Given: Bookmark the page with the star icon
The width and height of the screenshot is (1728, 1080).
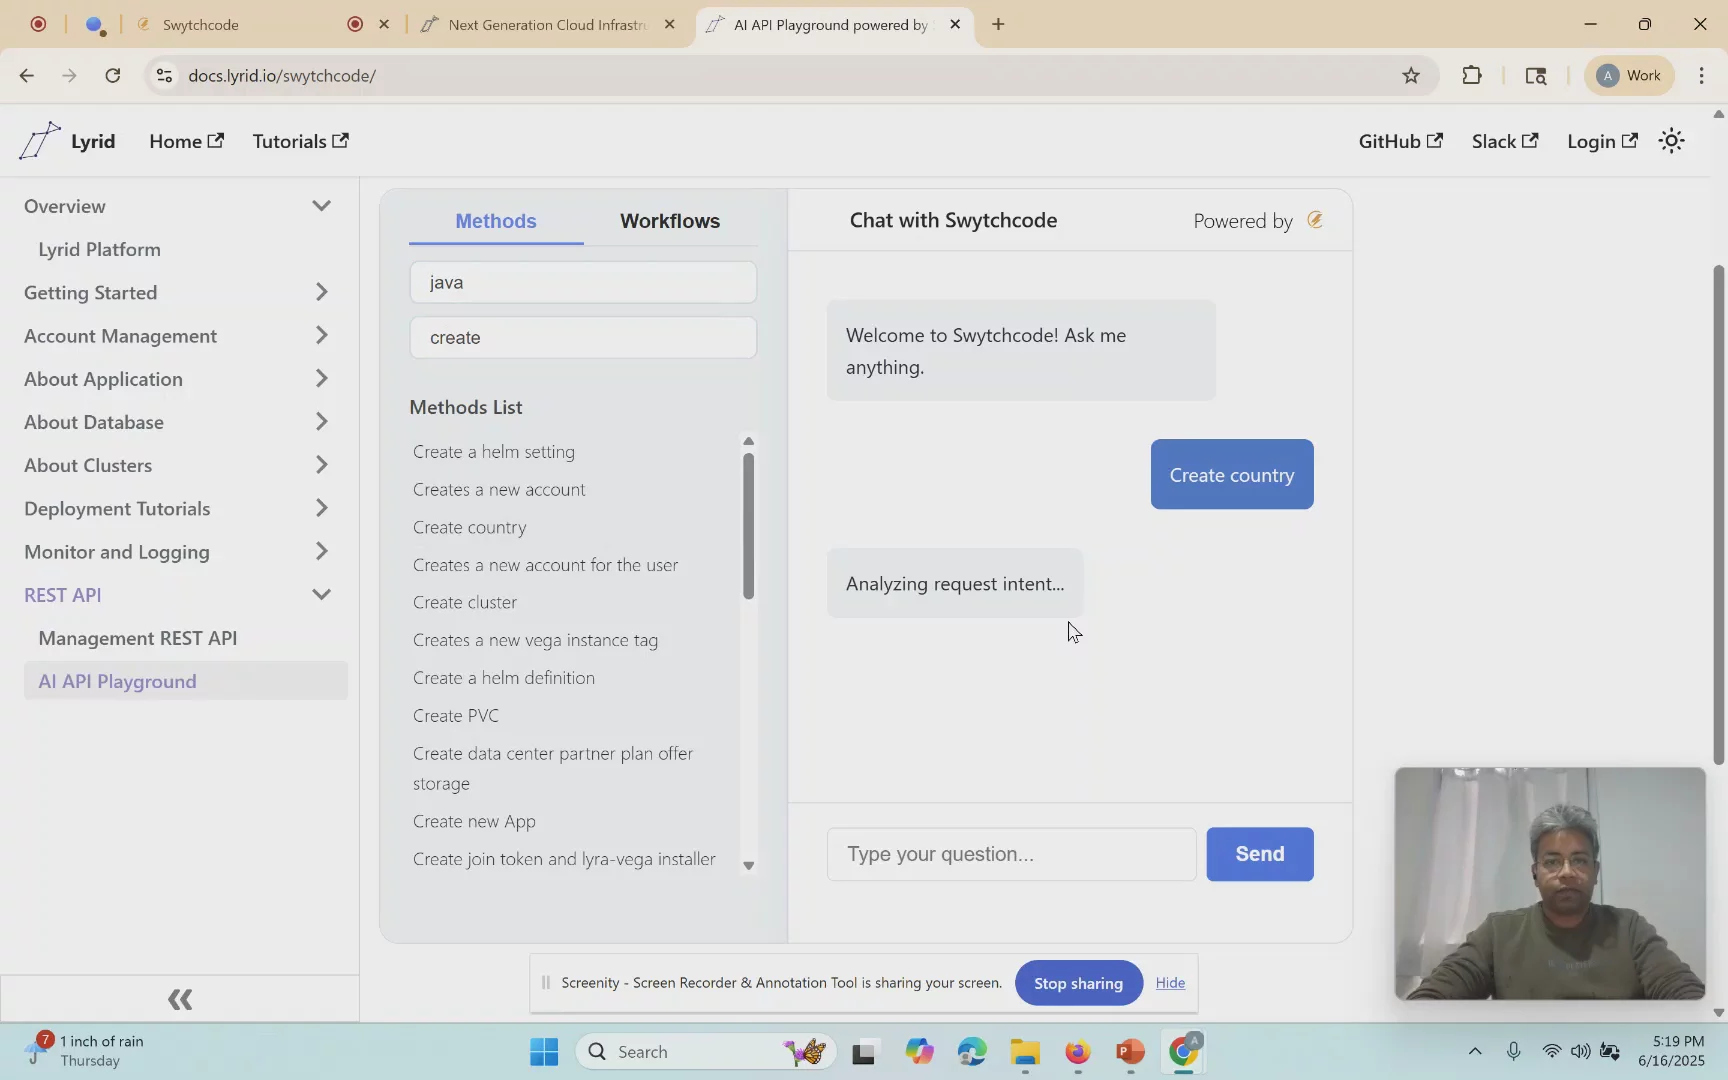Looking at the screenshot, I should click(x=1410, y=75).
